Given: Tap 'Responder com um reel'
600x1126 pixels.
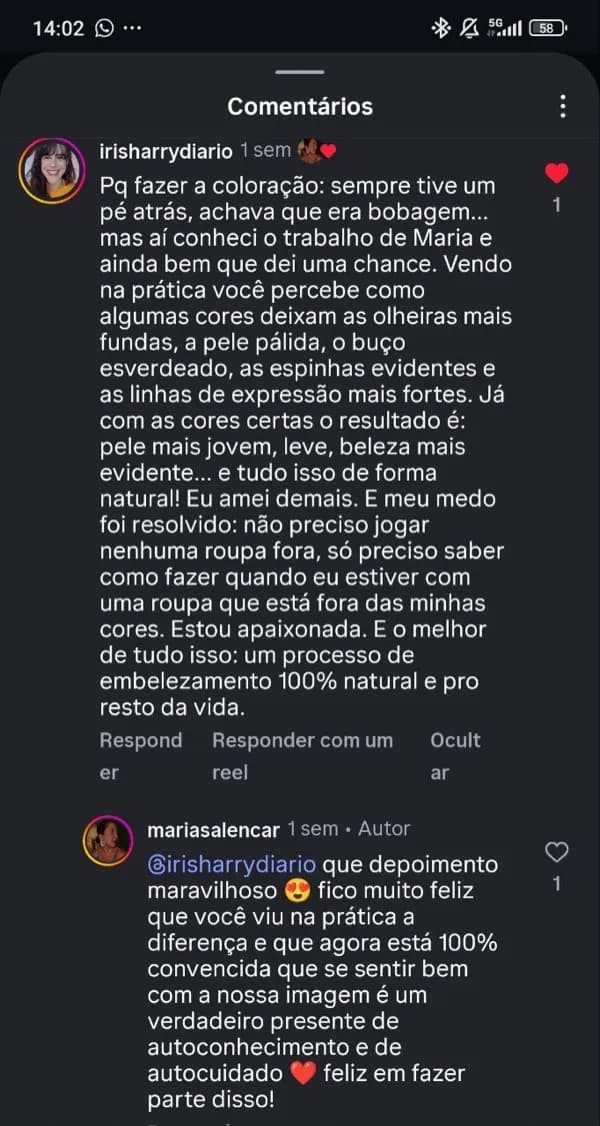Looking at the screenshot, I should click(302, 755).
